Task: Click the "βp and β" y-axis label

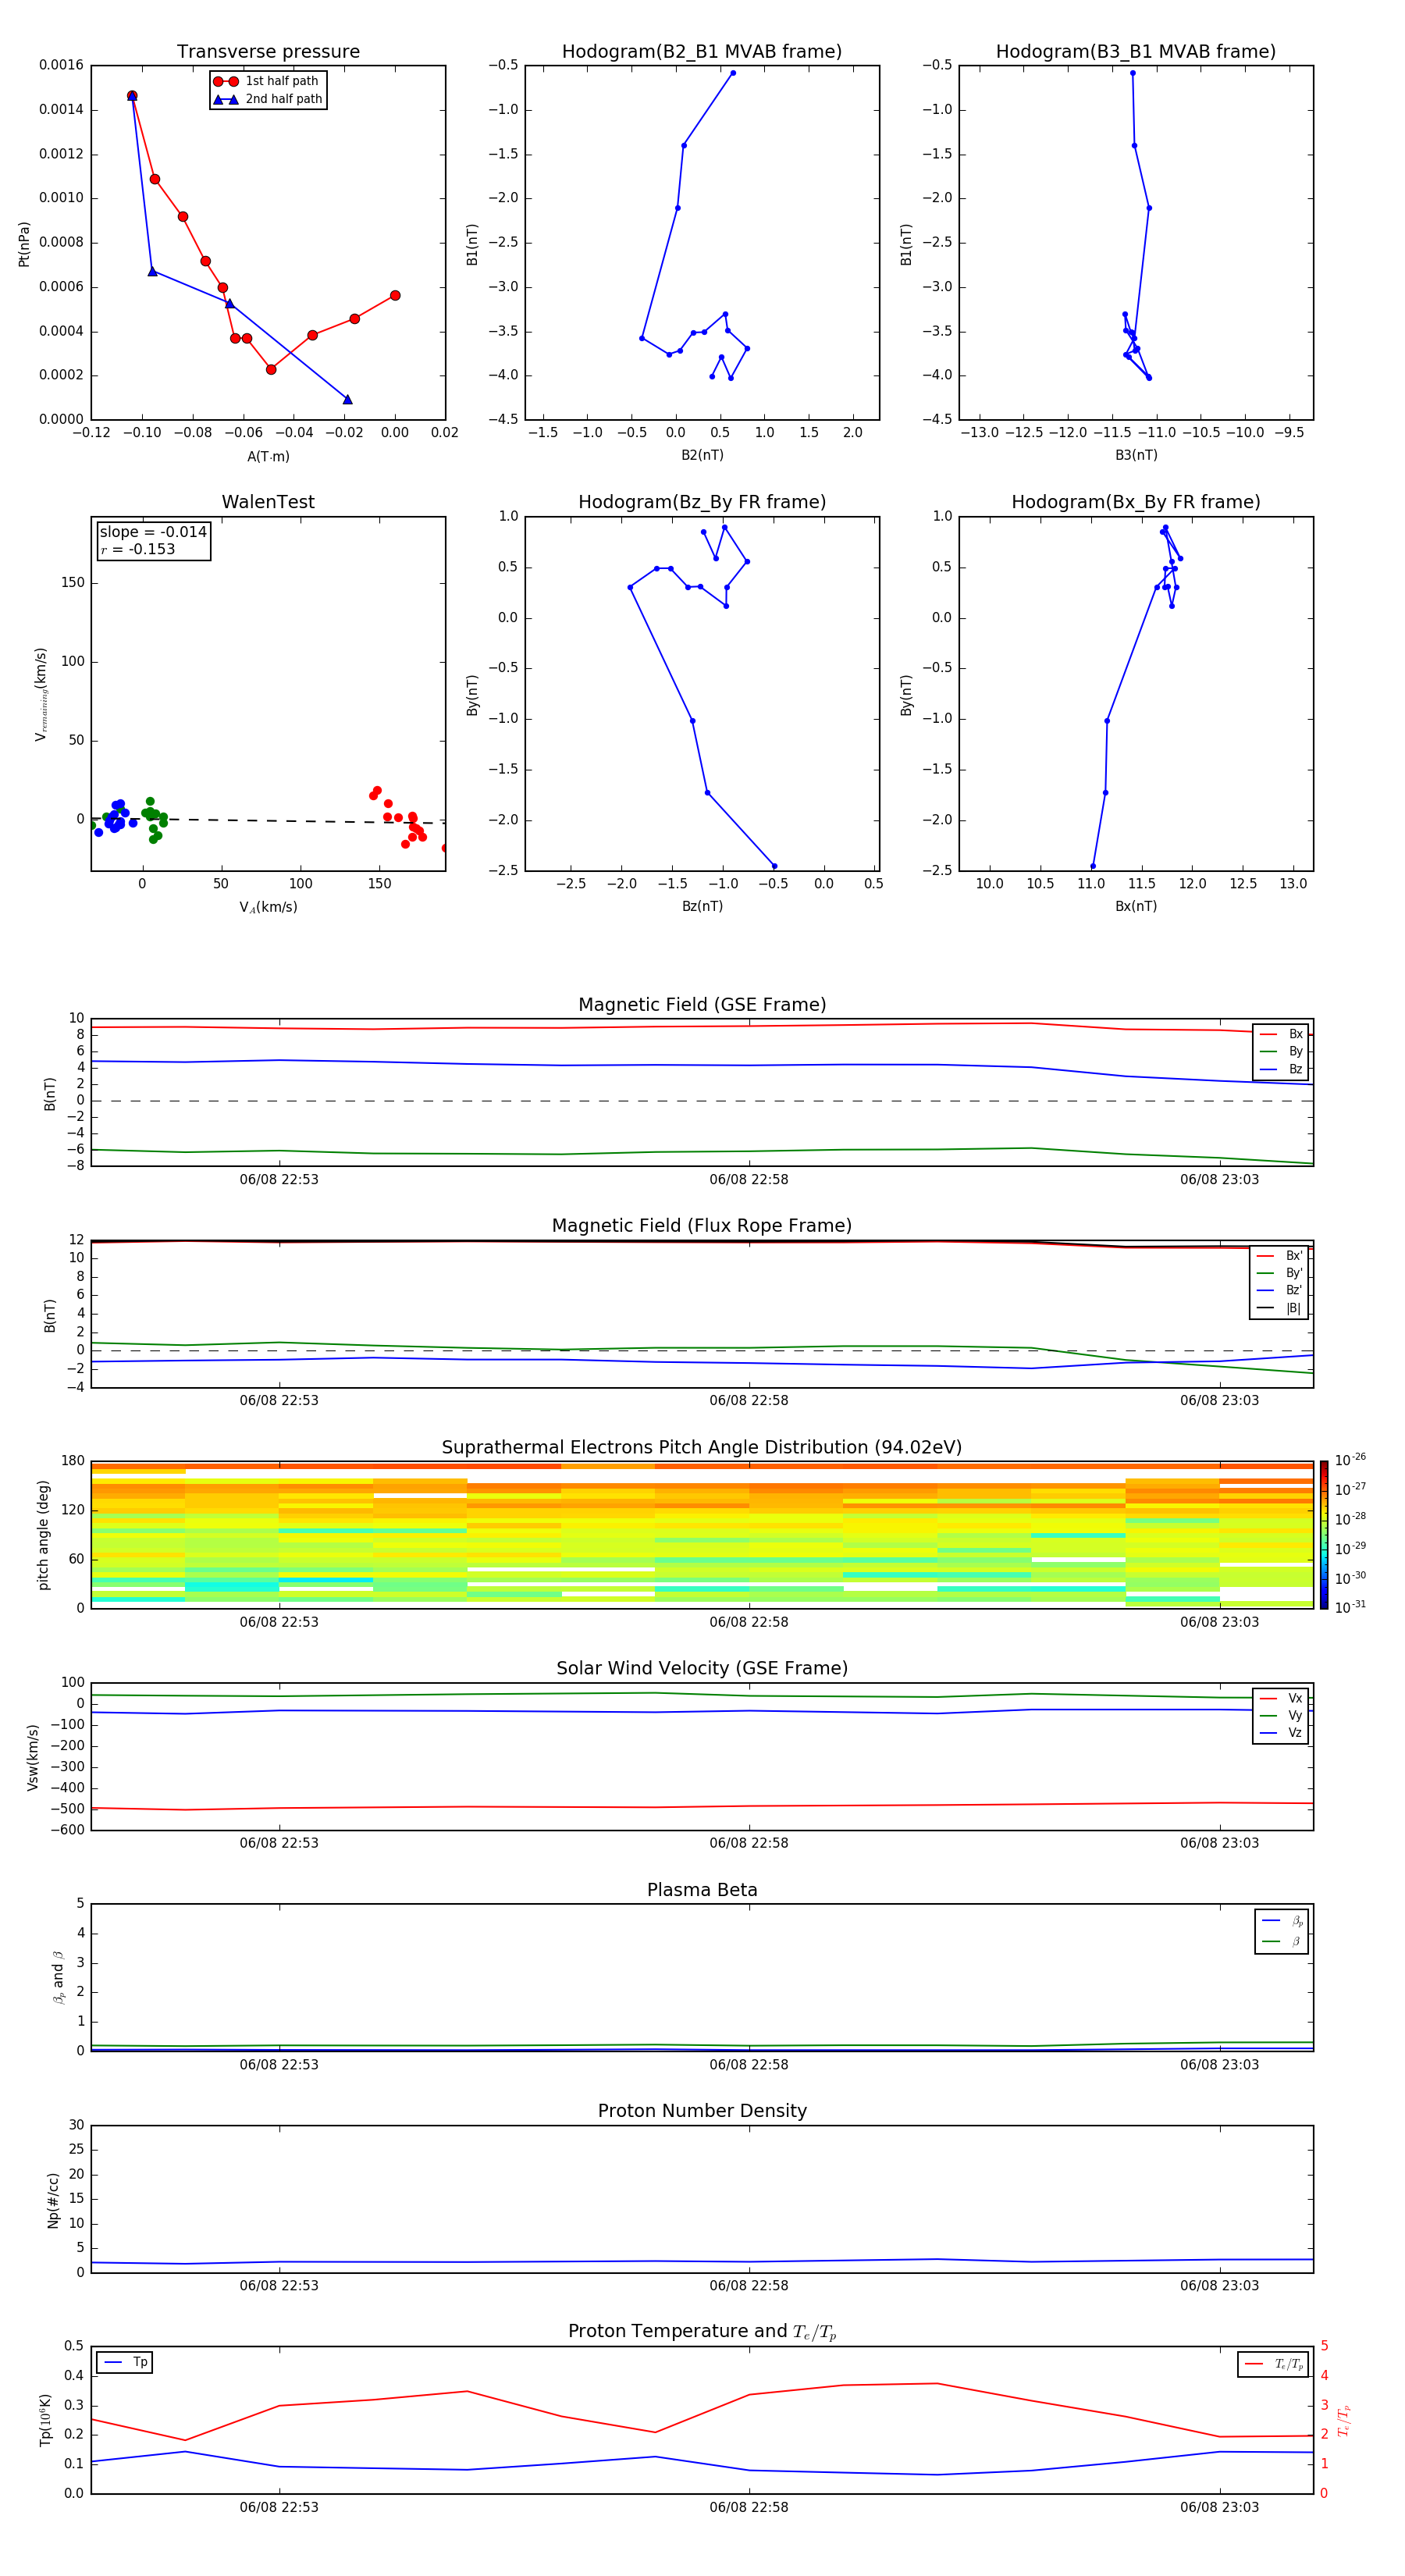Action: [x=58, y=1977]
